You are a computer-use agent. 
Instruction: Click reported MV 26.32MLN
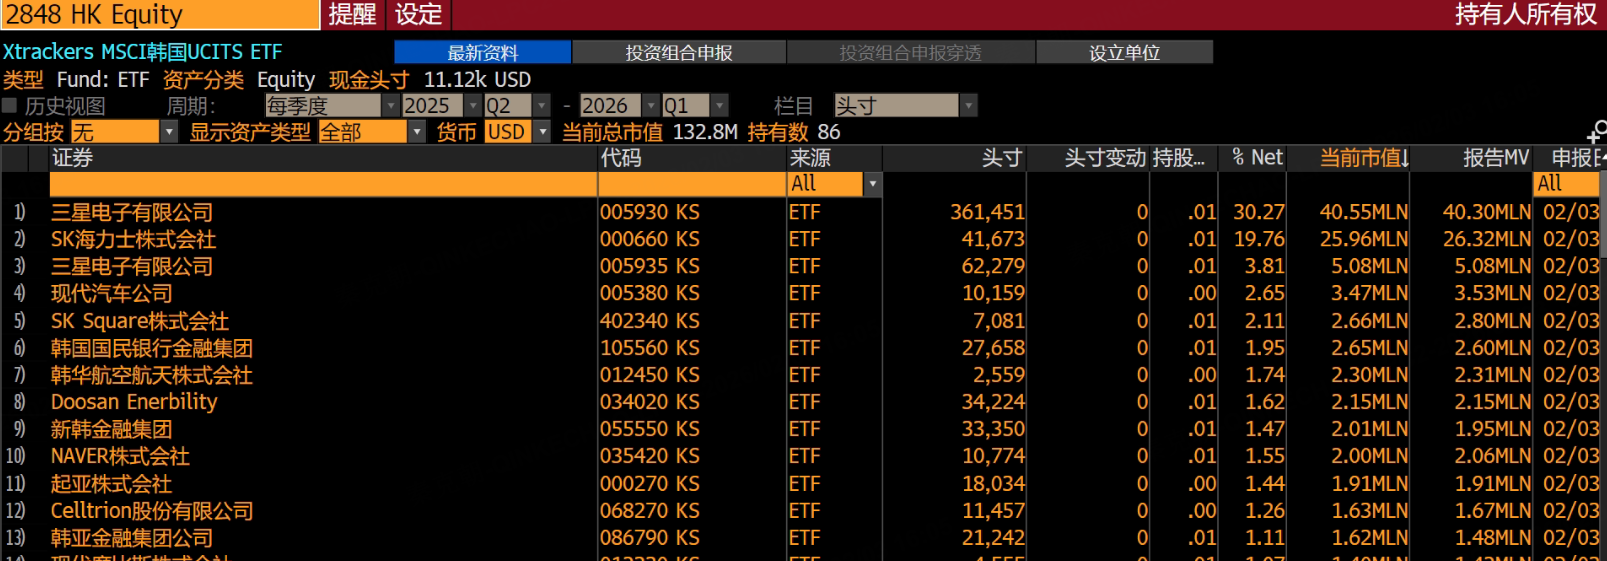1487,239
